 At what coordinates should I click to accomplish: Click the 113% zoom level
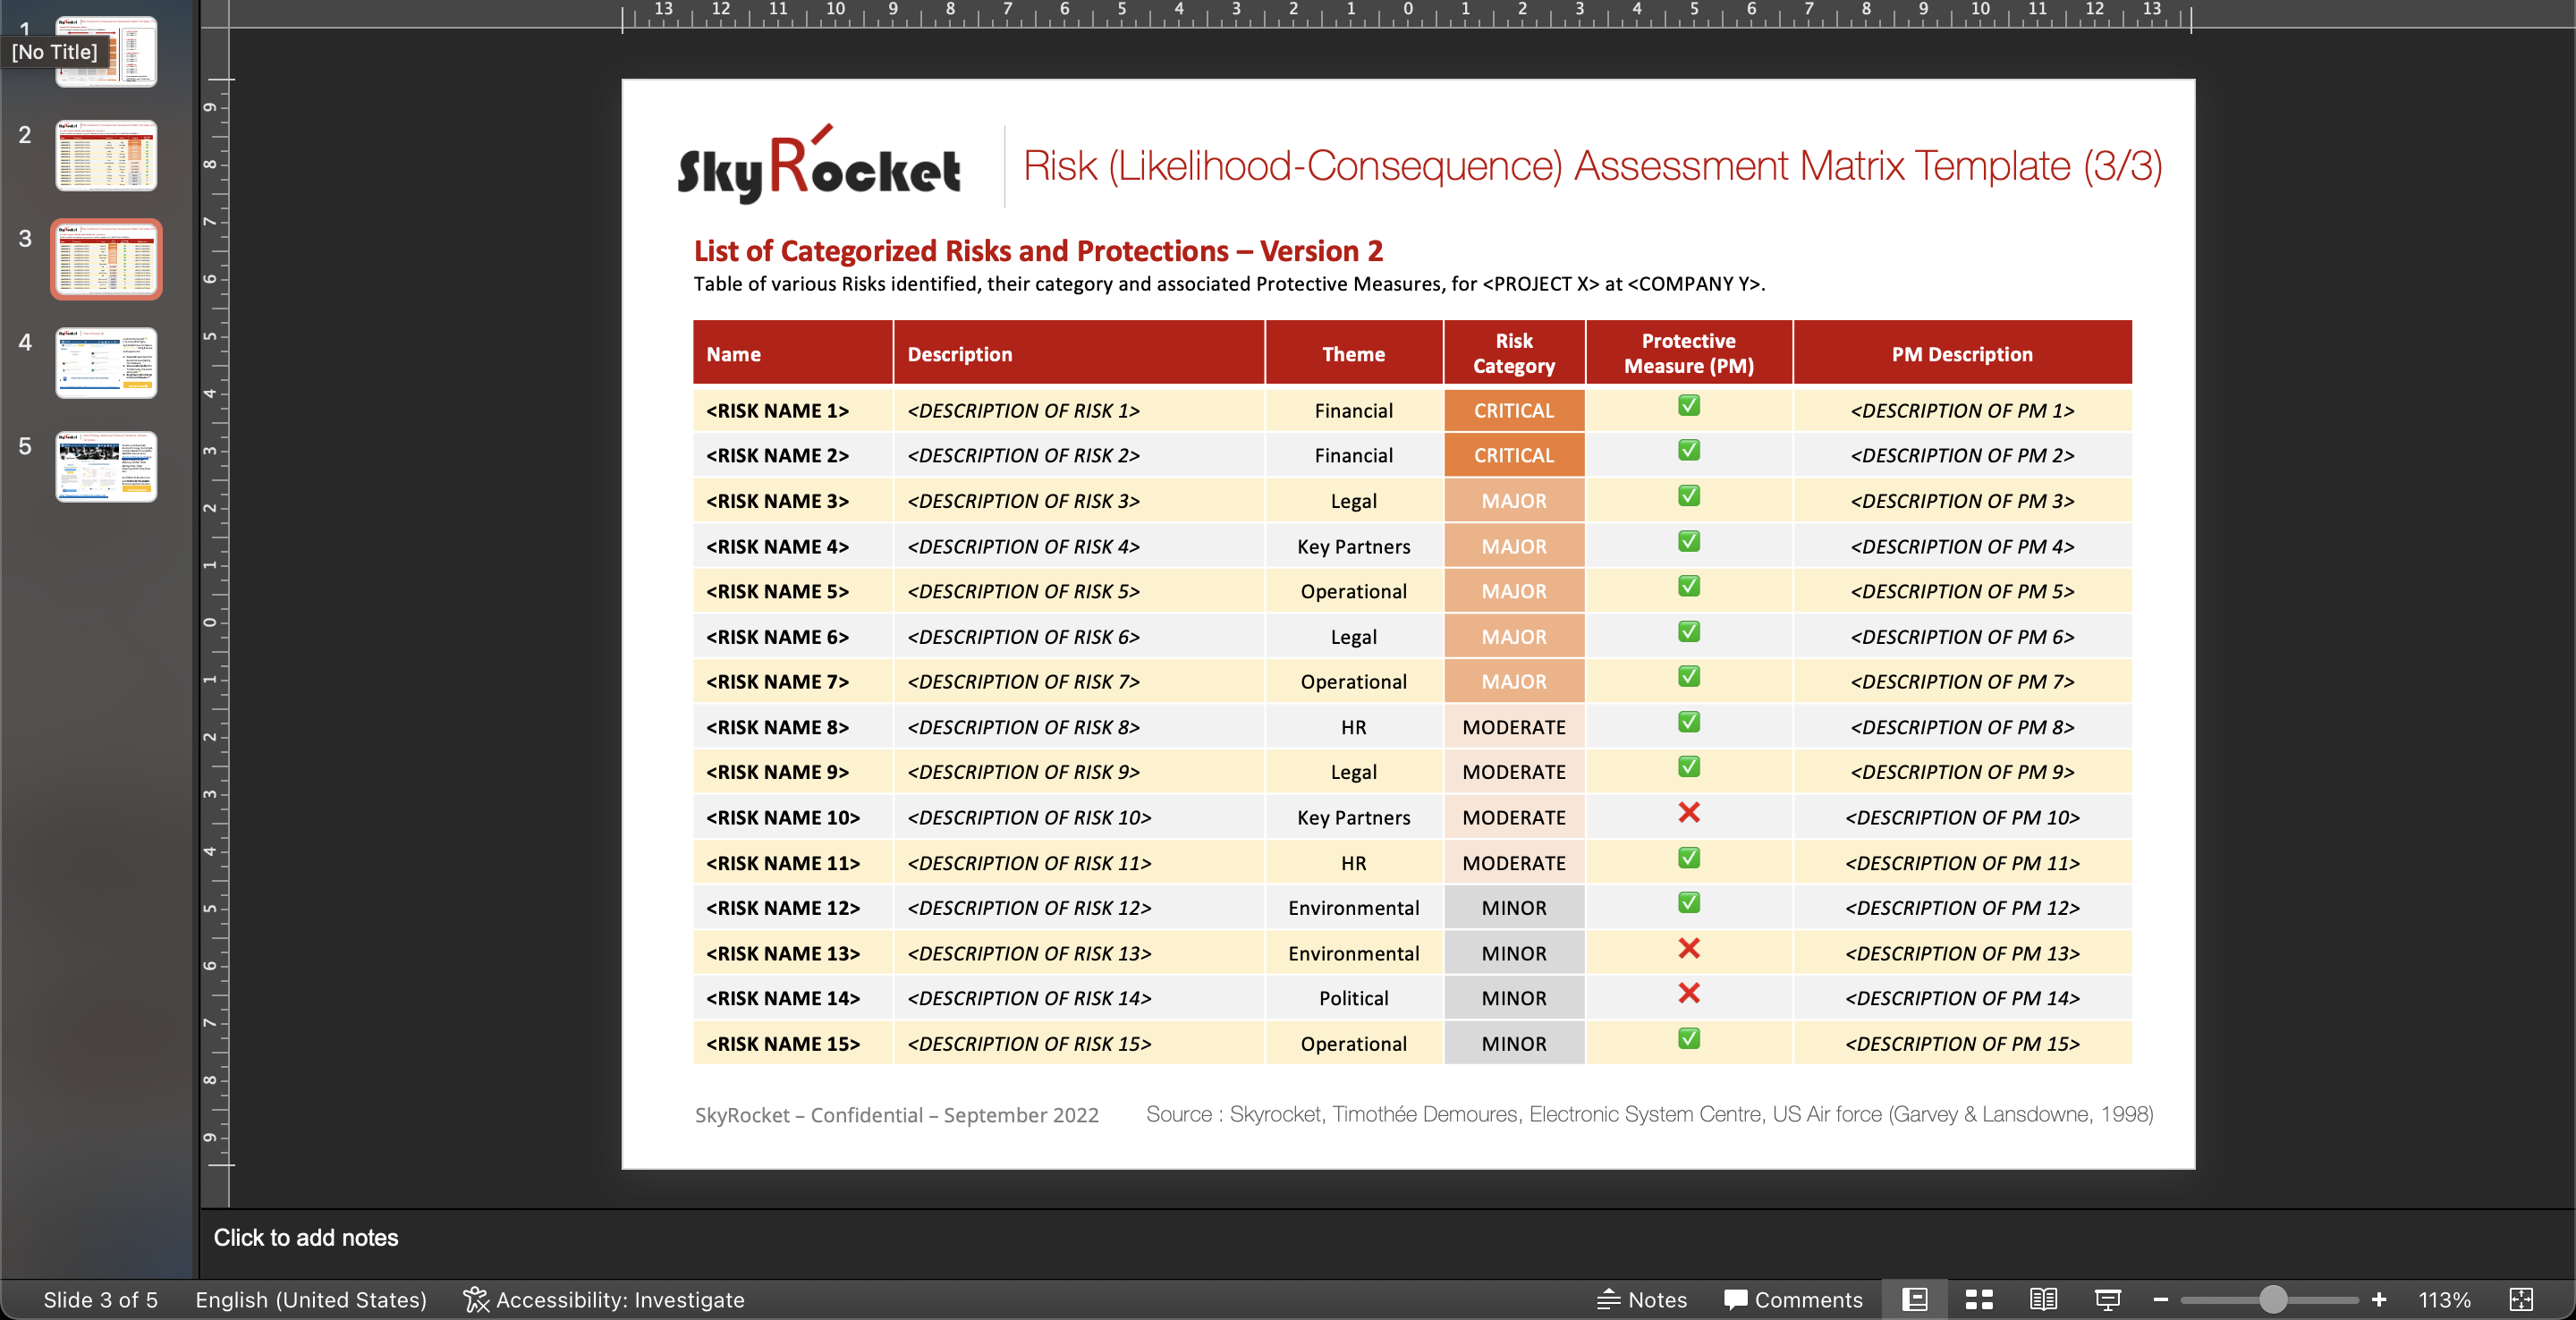tap(2444, 1299)
